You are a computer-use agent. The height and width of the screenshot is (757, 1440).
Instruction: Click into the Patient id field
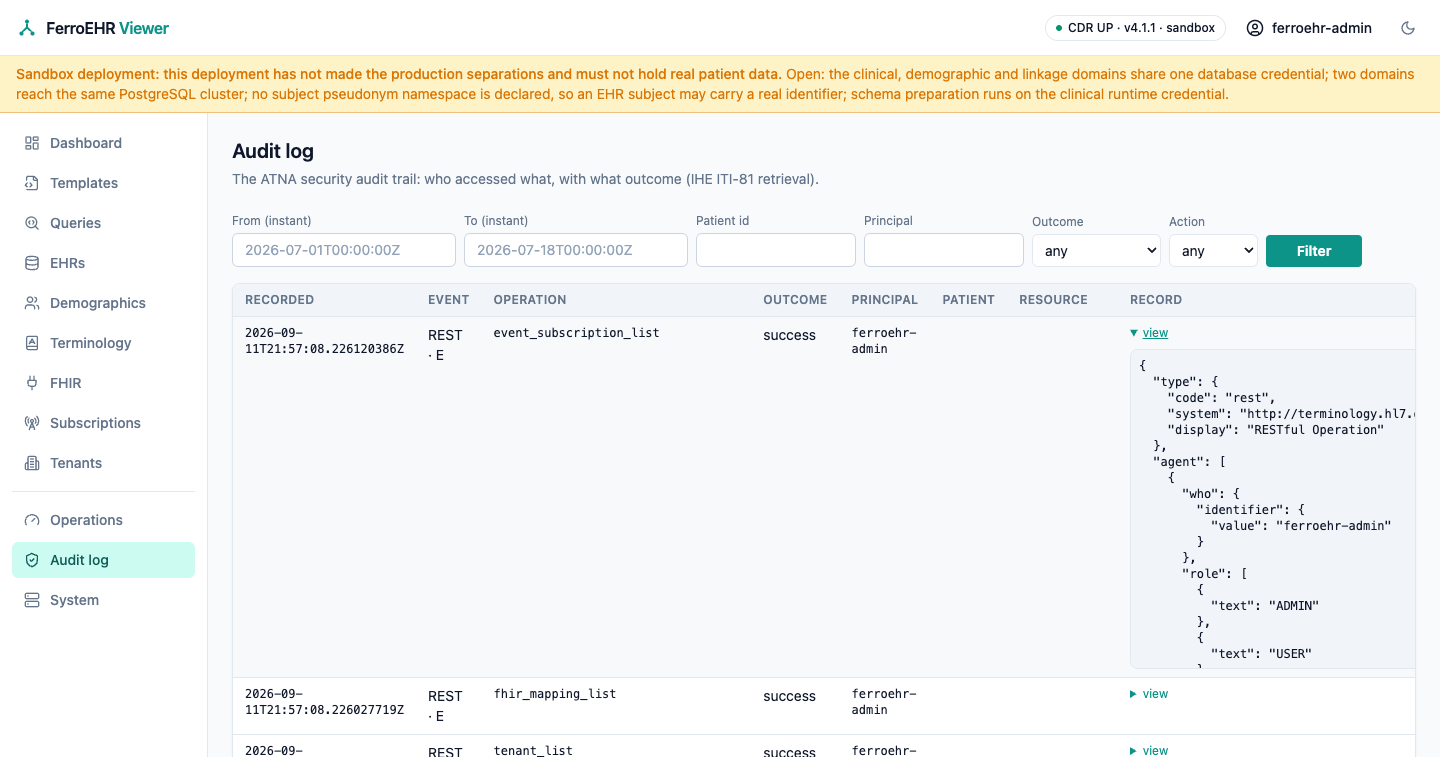[776, 250]
